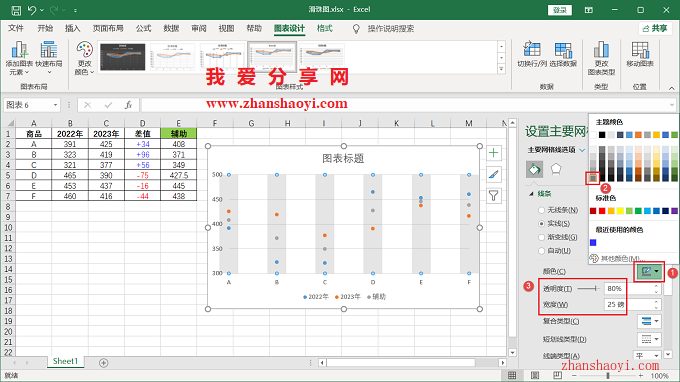Screen dimensions: 680x382
Task: Select the Fill & Line paint bucket tab
Action: click(534, 169)
